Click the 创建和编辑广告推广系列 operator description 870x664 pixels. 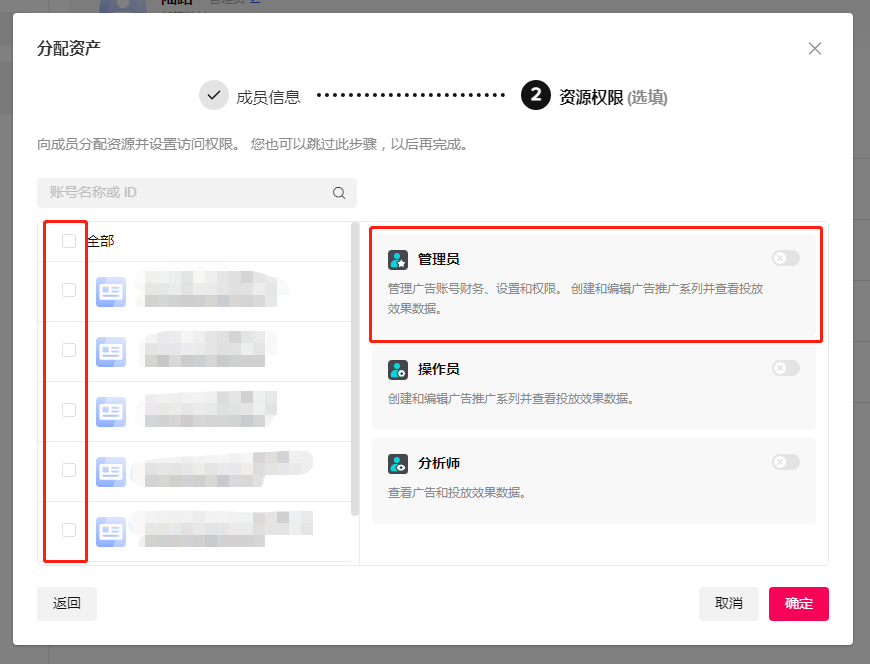coord(511,399)
